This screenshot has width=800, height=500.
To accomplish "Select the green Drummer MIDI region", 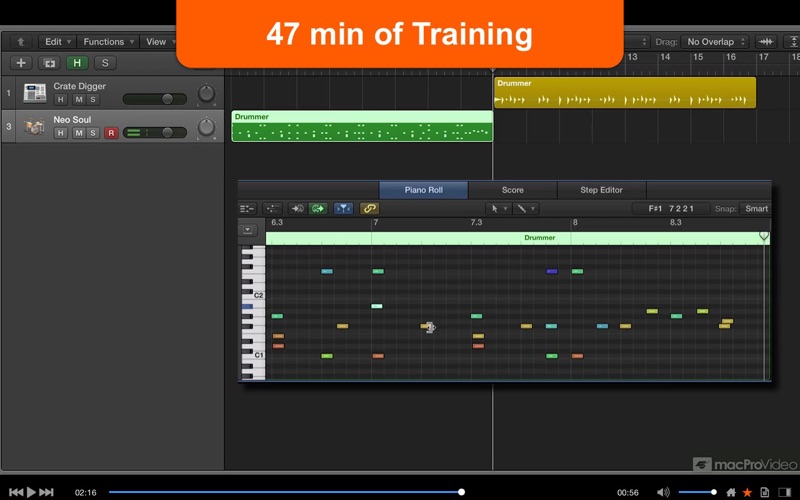I will [362, 126].
